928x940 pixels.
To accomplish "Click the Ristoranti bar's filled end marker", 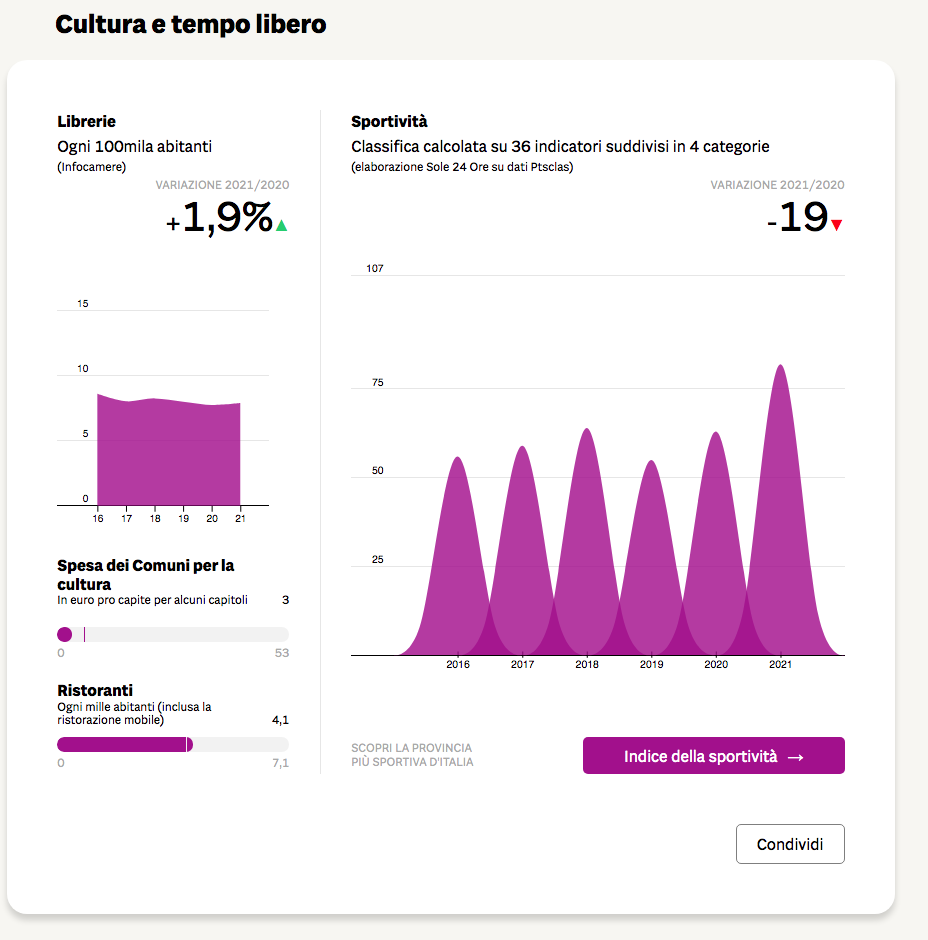I will pos(189,745).
